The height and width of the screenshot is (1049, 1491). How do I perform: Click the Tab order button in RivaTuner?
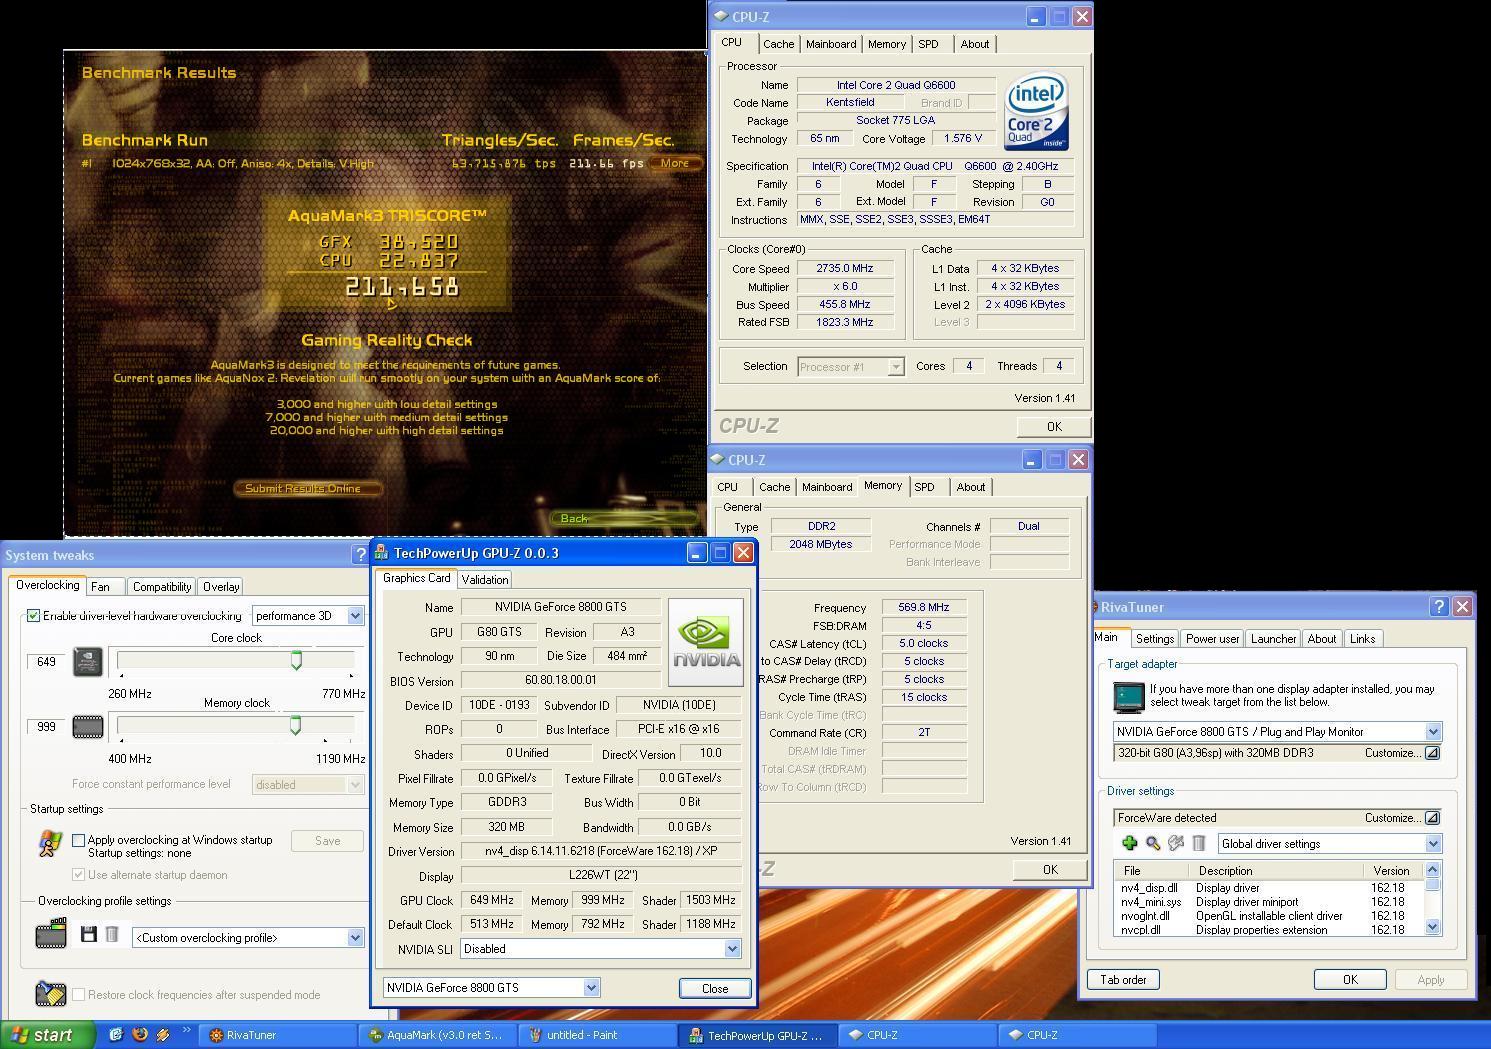(x=1123, y=980)
